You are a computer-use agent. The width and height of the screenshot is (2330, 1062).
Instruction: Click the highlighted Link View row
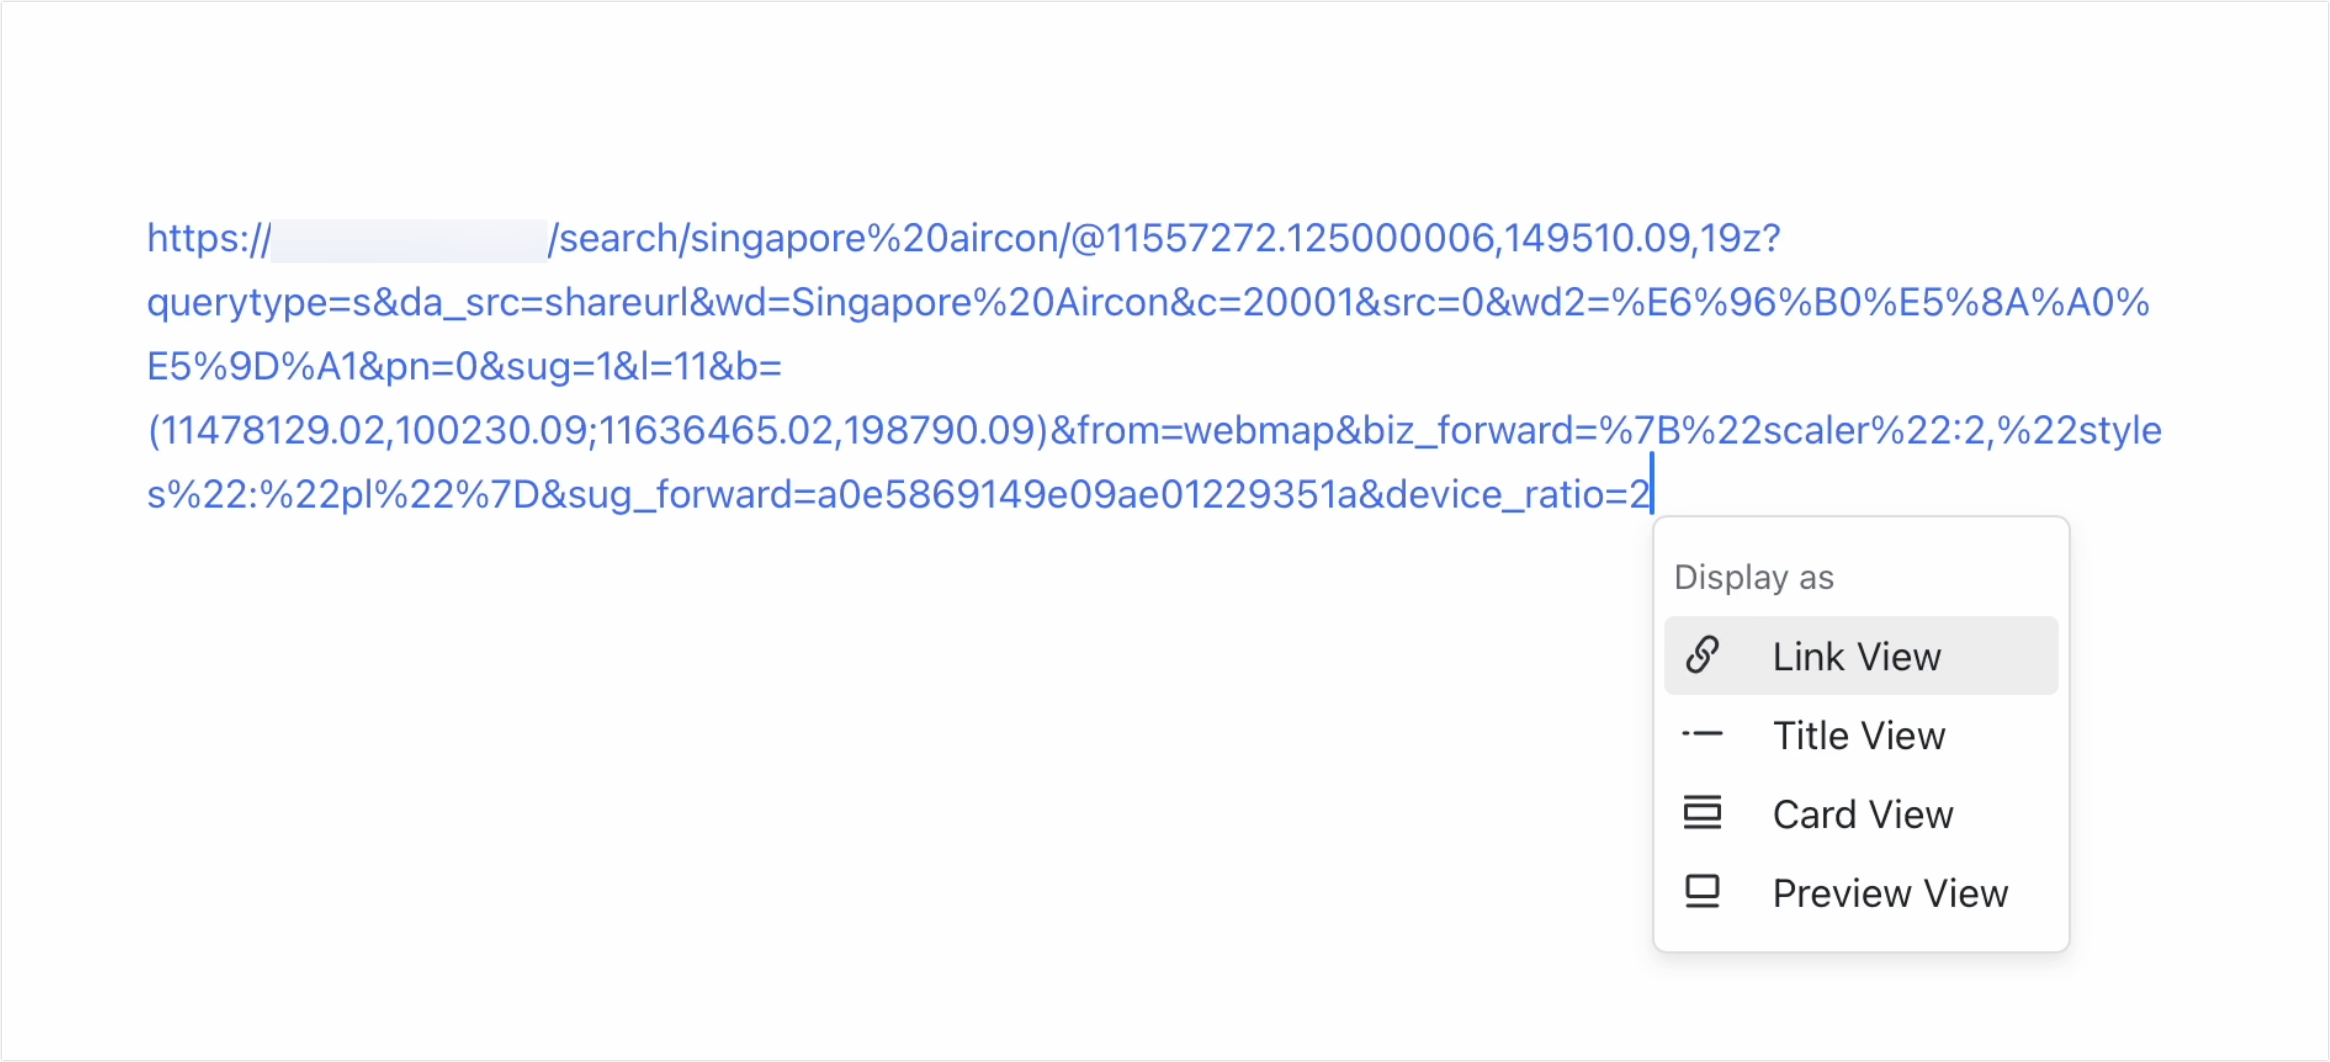tap(1860, 655)
